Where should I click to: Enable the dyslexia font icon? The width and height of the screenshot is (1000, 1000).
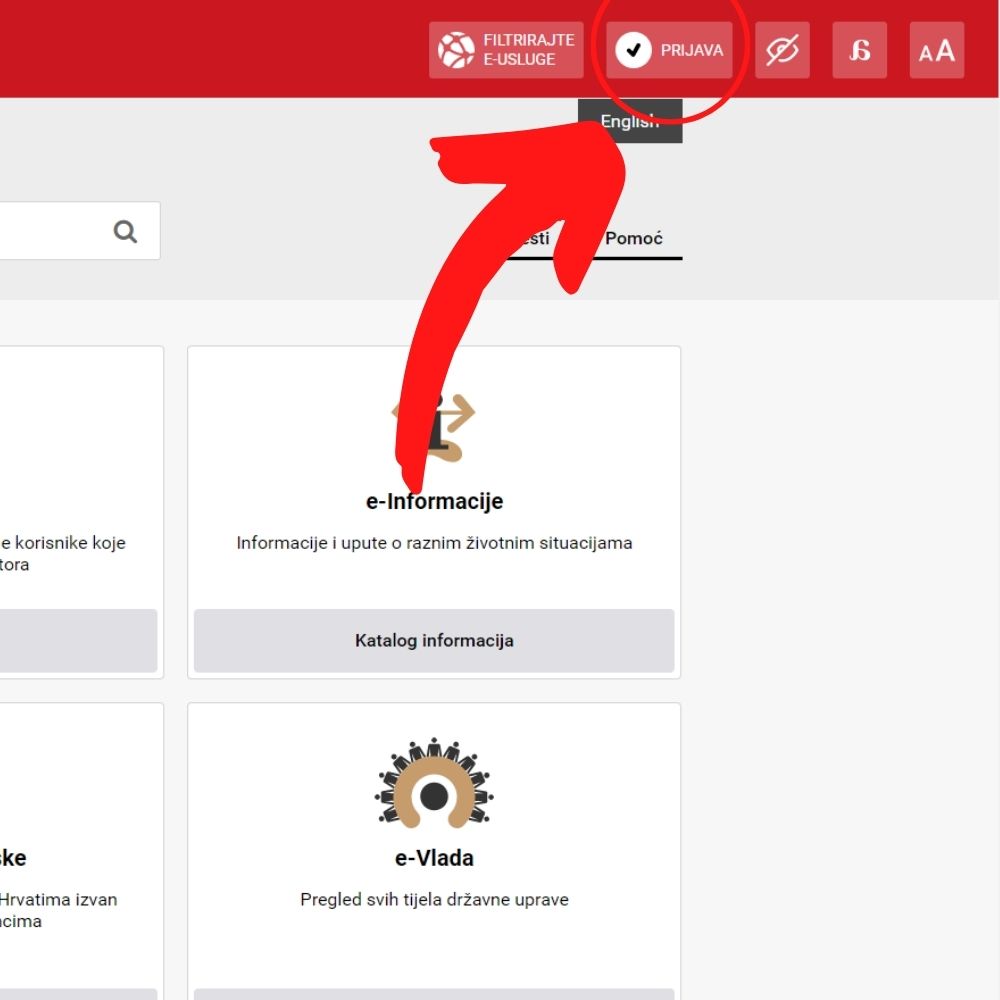(x=859, y=50)
